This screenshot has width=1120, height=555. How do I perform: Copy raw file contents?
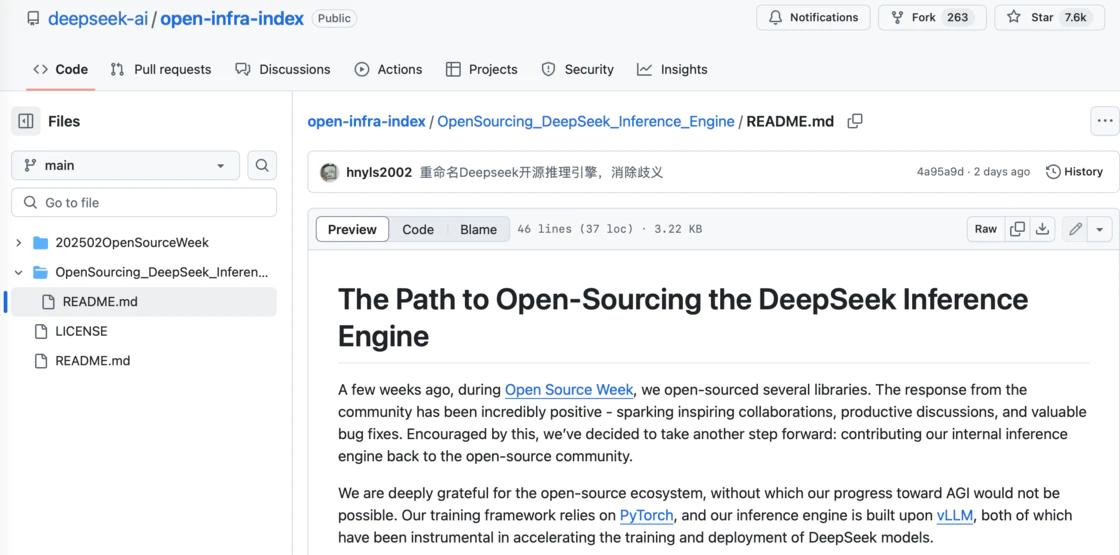1018,229
